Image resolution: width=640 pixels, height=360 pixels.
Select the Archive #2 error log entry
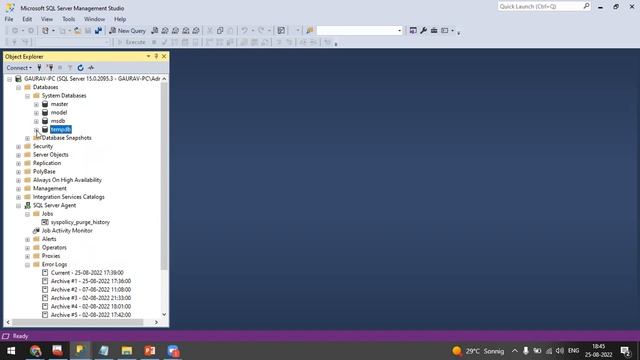pyautogui.click(x=91, y=289)
